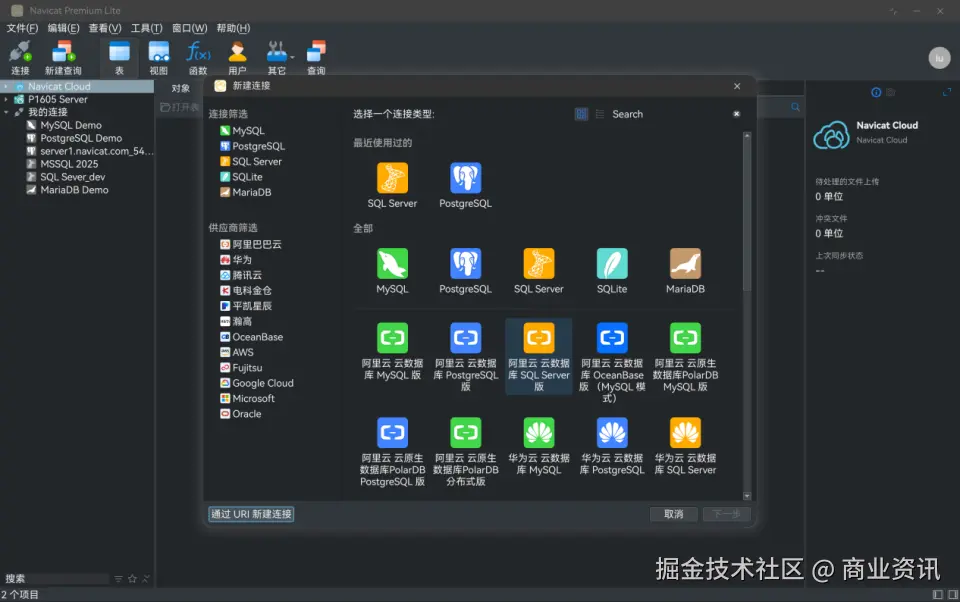Open the 窗口(W) menu

click(190, 28)
